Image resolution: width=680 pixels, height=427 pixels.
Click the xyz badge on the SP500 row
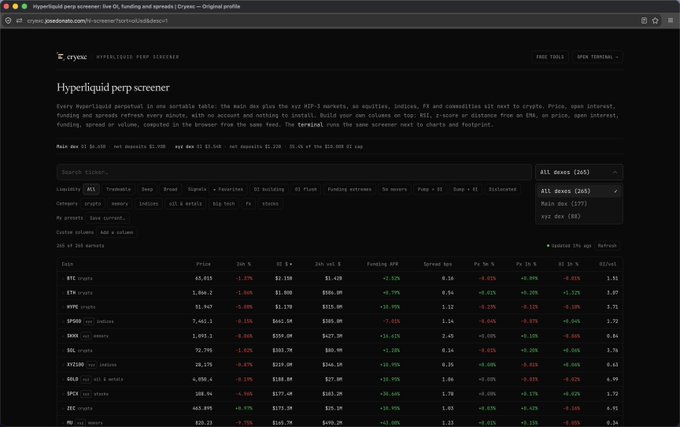pos(89,322)
